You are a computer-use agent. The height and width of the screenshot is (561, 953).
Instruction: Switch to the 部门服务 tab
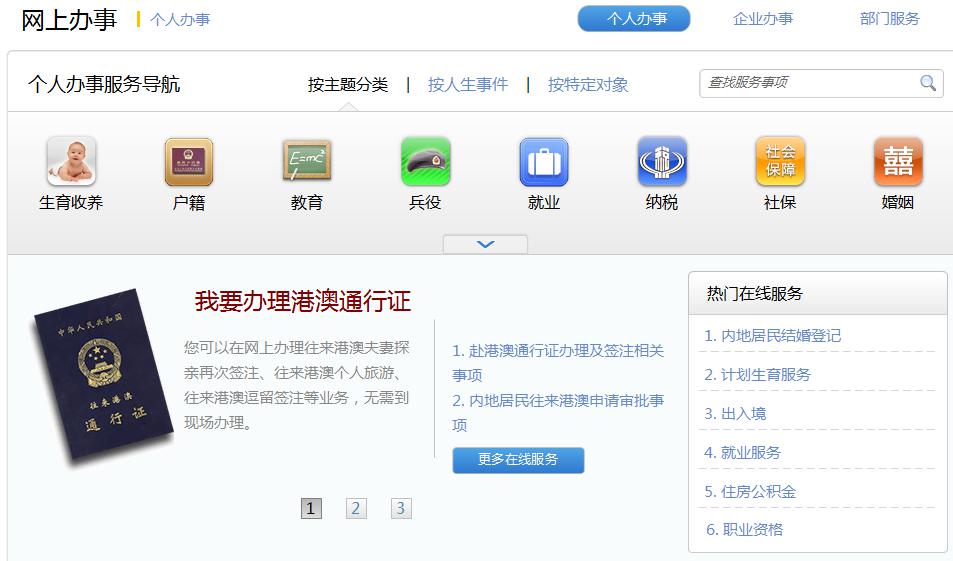[x=889, y=19]
